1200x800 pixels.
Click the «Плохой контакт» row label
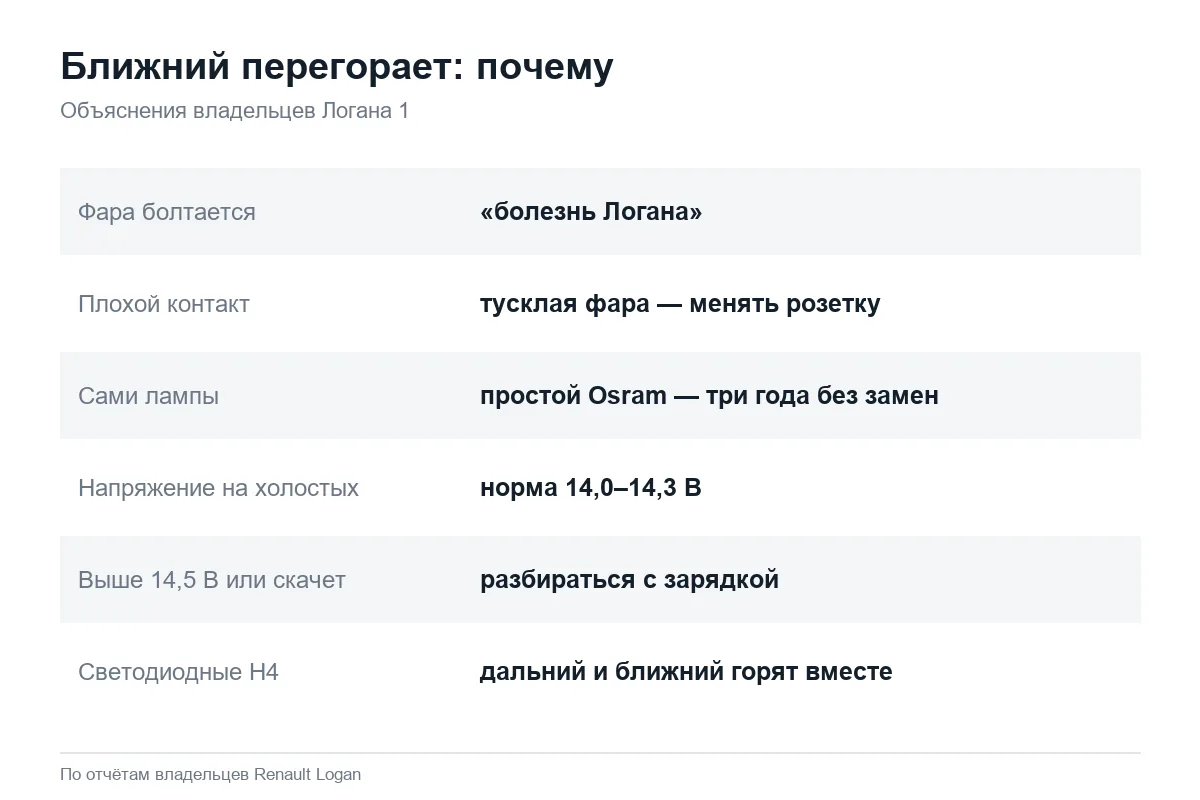(x=164, y=304)
